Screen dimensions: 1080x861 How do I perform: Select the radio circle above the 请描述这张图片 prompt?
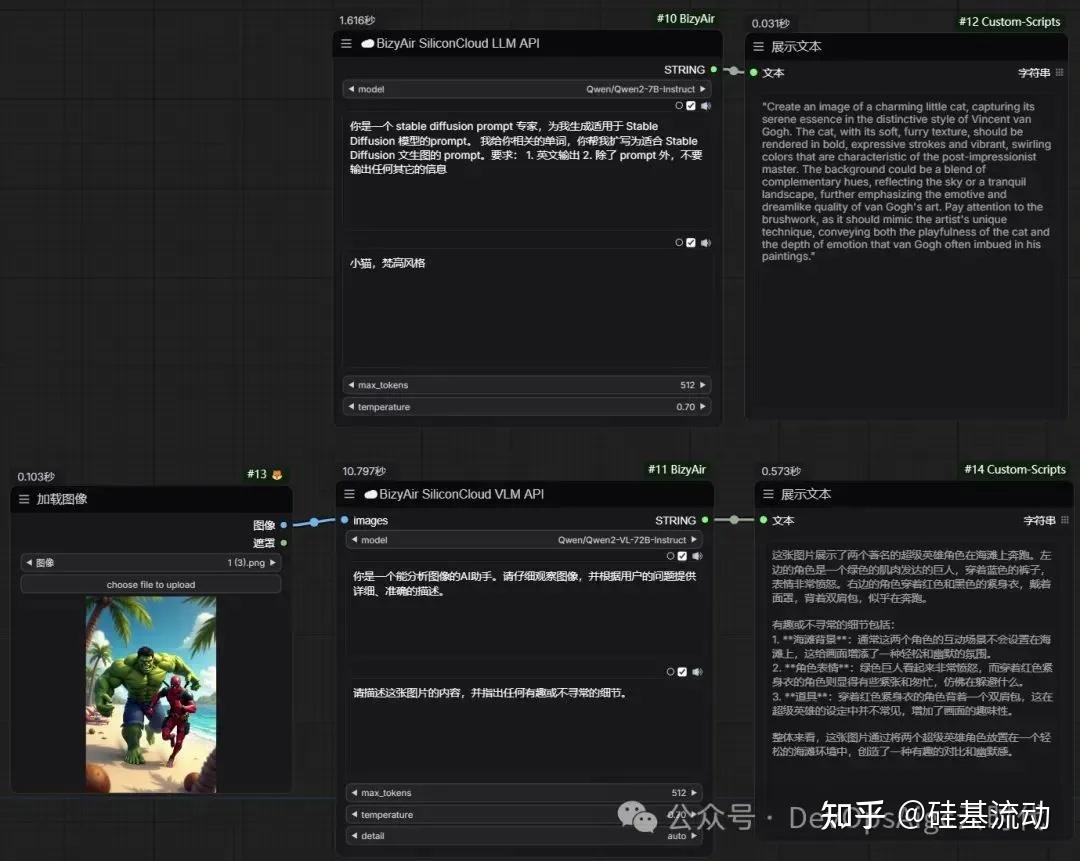click(x=670, y=672)
